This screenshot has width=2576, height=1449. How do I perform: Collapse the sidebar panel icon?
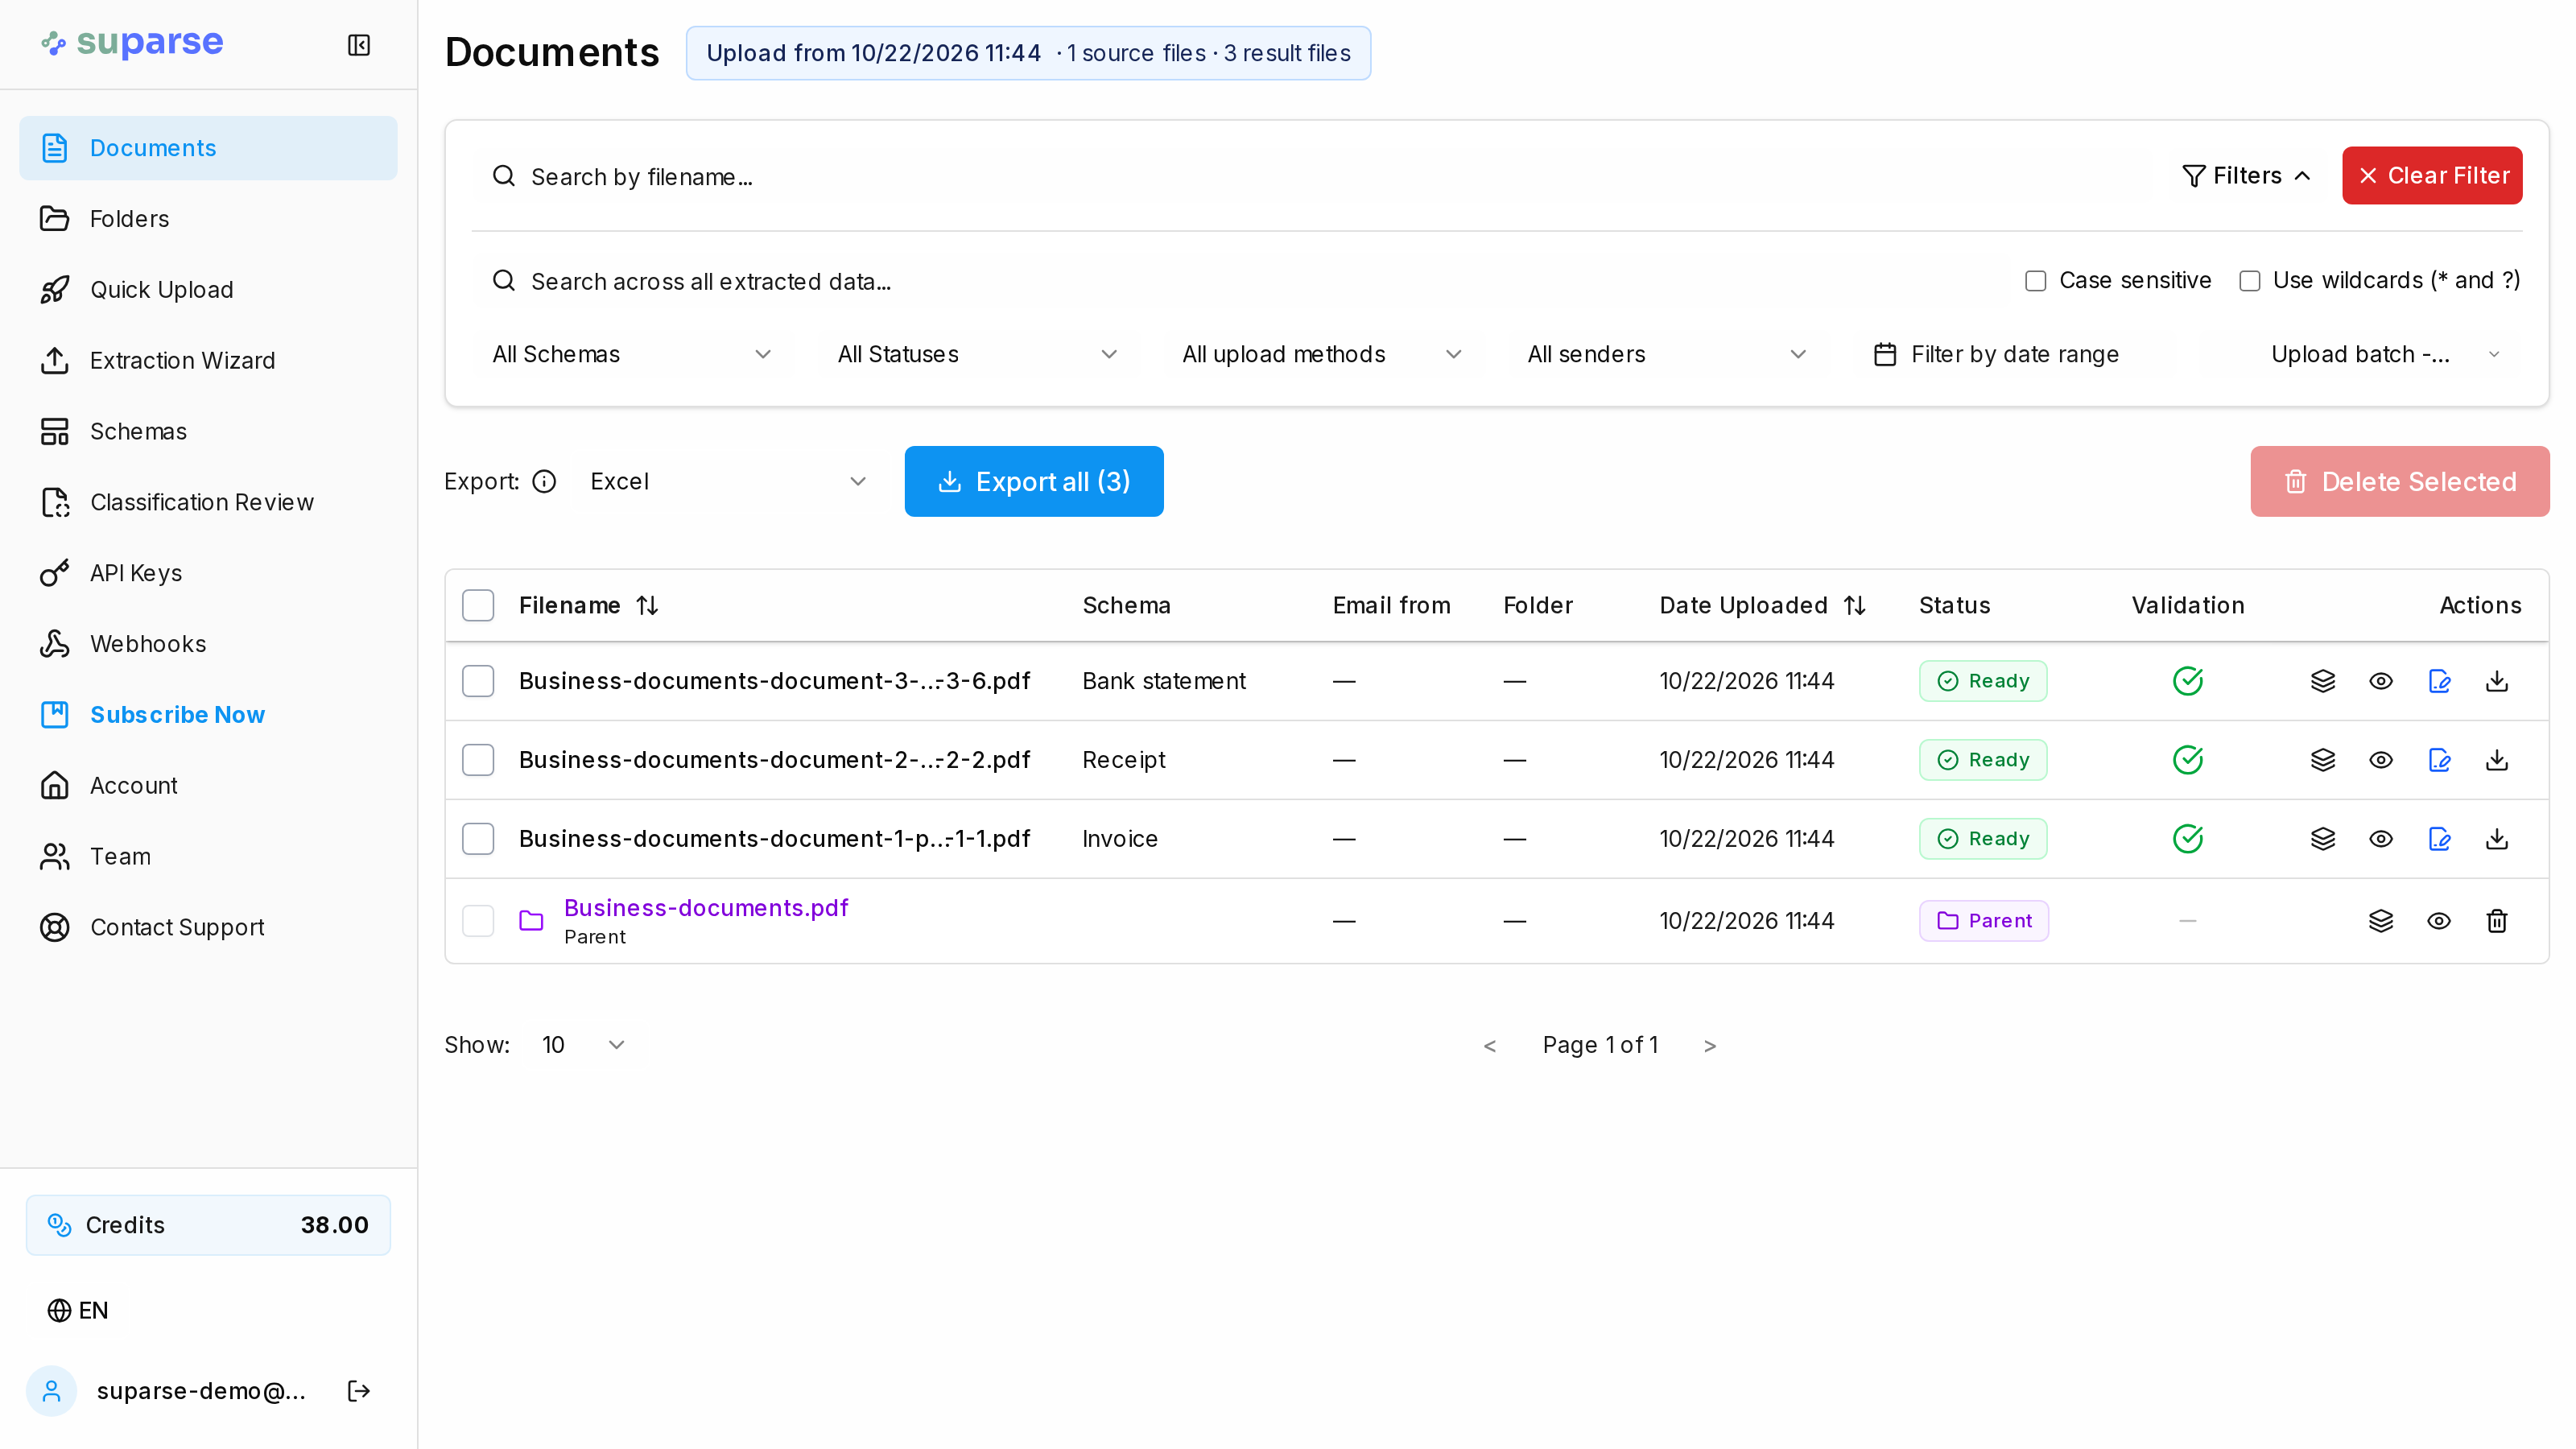tap(359, 45)
